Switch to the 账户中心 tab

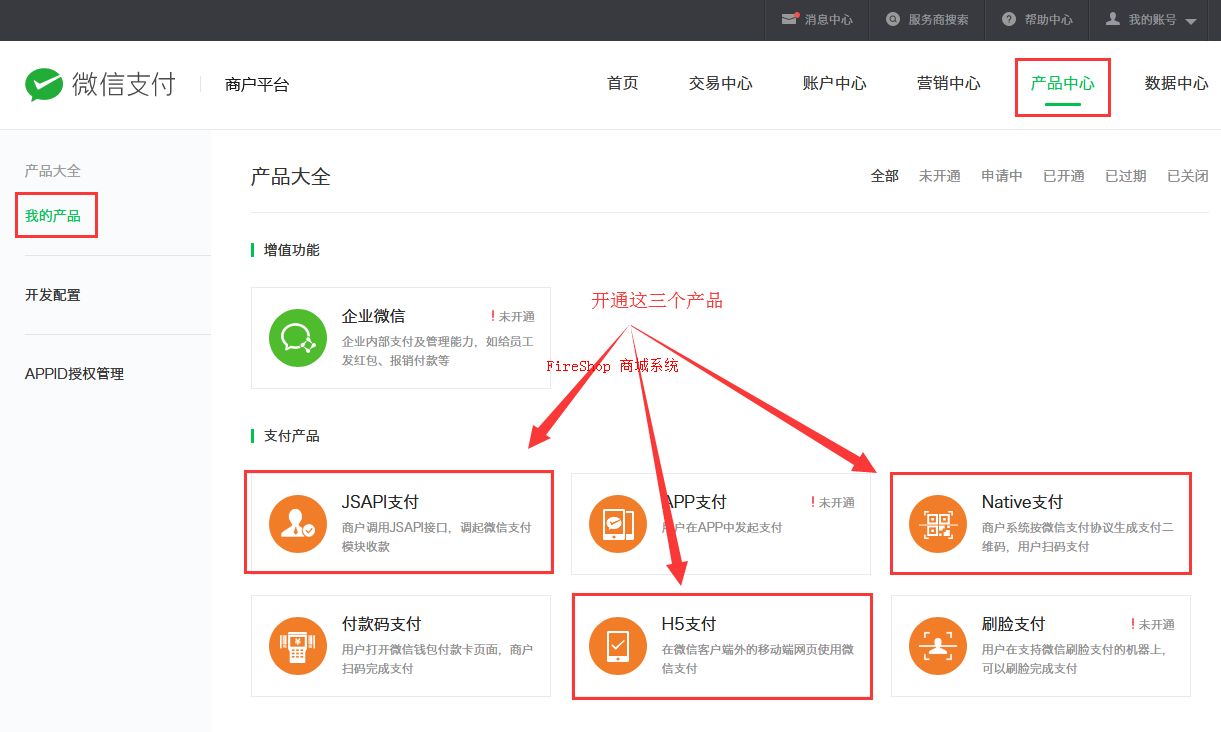[x=835, y=83]
